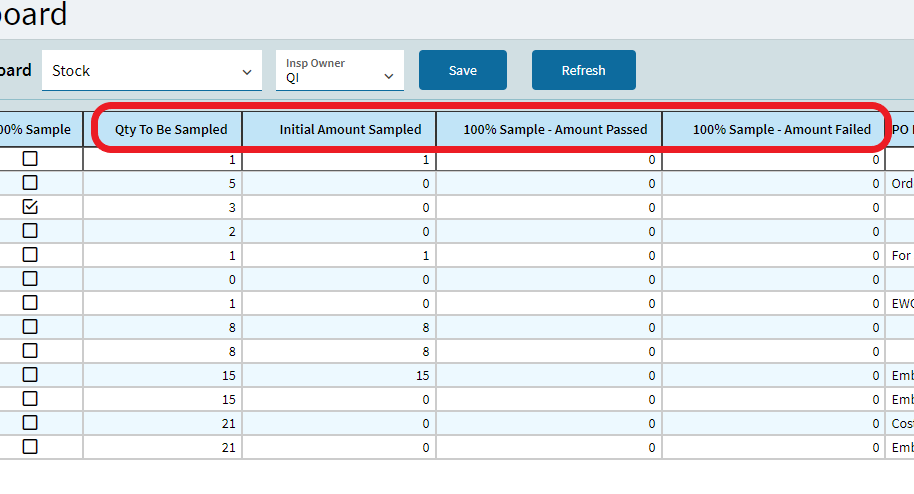Refresh the dashboard data

coord(583,70)
